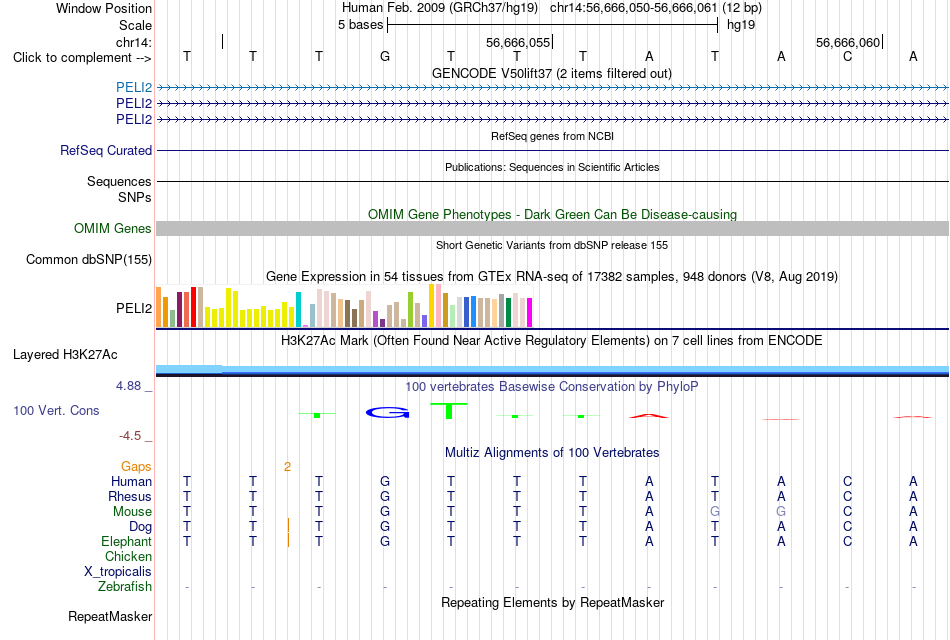Click the hg19 label beside the scale bar
950x640 pixels.
[x=740, y=25]
